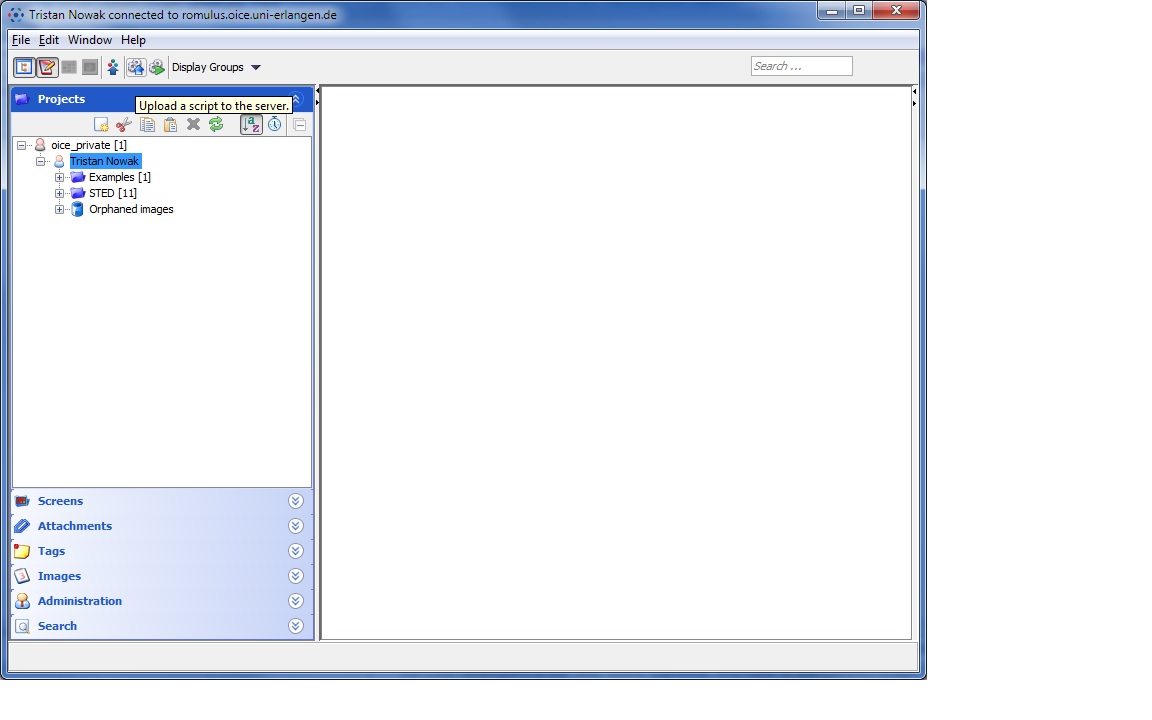The height and width of the screenshot is (720, 1152).
Task: Click the Switch user people icon
Action: pos(113,67)
